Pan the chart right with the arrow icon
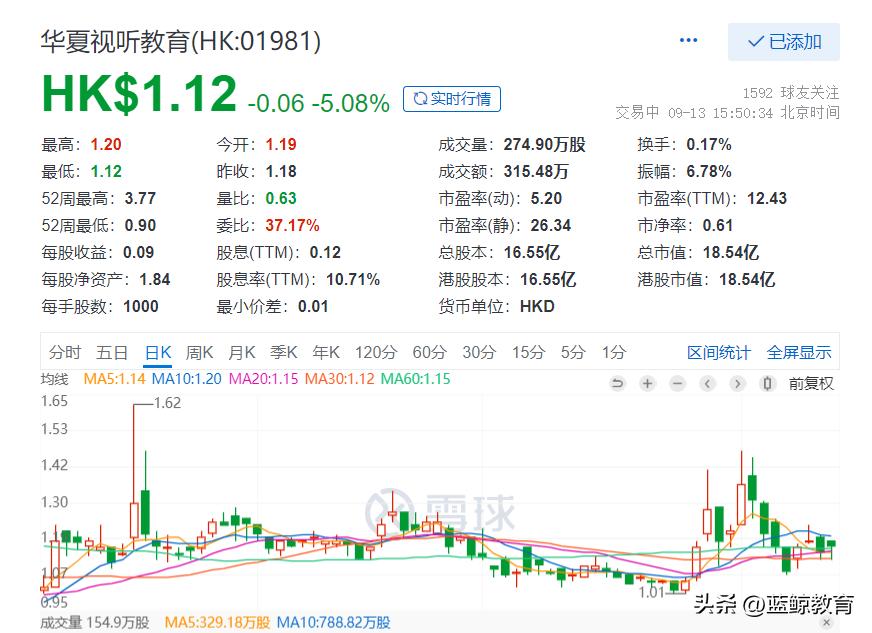Screen dimensions: 872x633 click(x=737, y=383)
